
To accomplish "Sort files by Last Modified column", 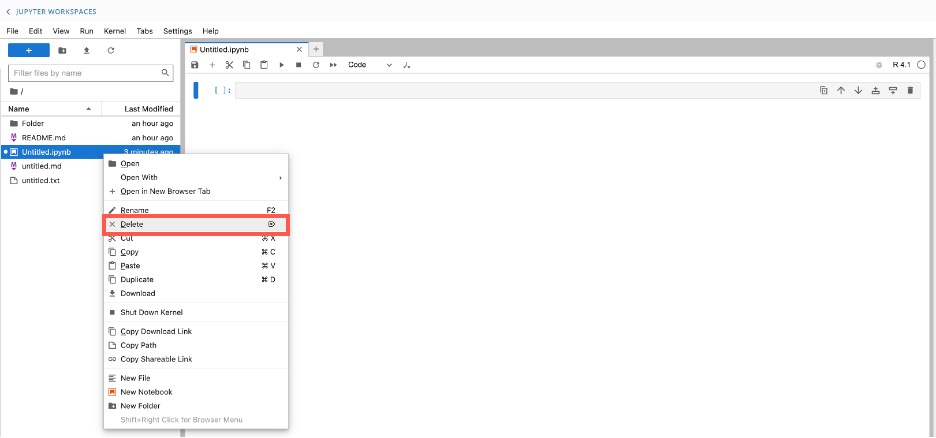I will pos(141,109).
